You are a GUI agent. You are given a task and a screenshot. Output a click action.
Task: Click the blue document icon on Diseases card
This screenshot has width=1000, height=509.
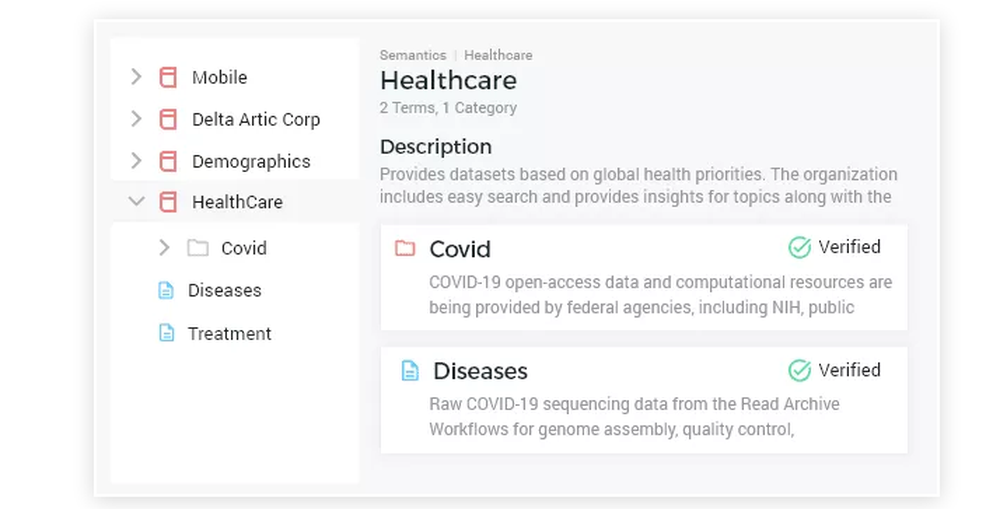pyautogui.click(x=410, y=371)
